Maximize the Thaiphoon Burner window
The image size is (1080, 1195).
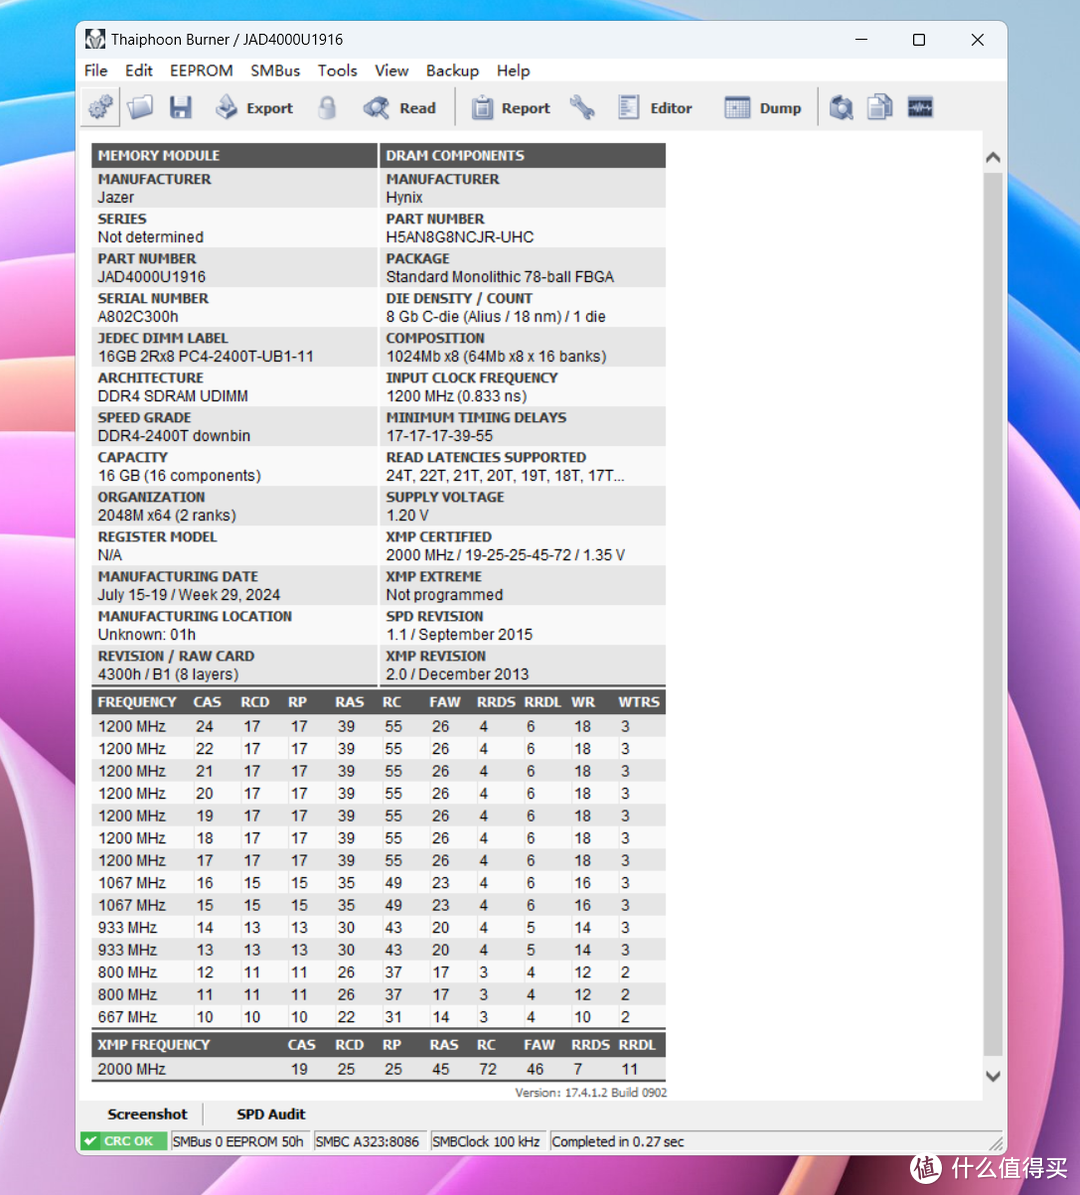coord(919,39)
